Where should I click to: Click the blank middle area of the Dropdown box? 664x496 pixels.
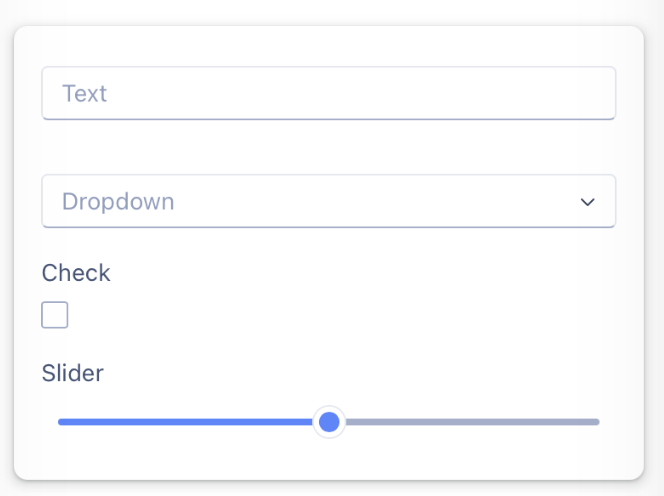coord(360,201)
